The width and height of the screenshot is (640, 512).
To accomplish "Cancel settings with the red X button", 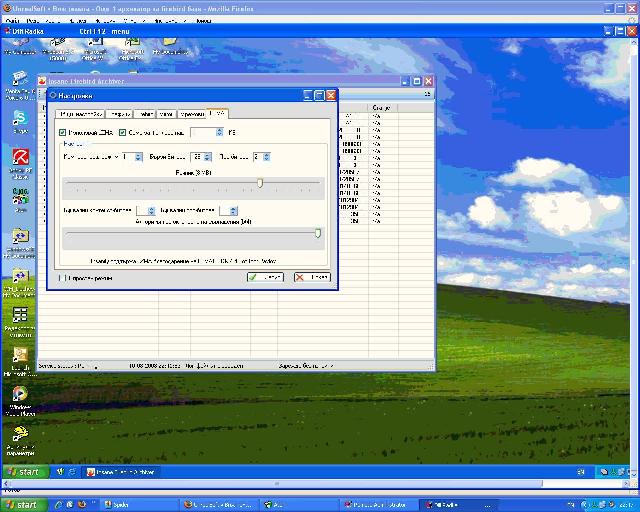I will [x=312, y=277].
